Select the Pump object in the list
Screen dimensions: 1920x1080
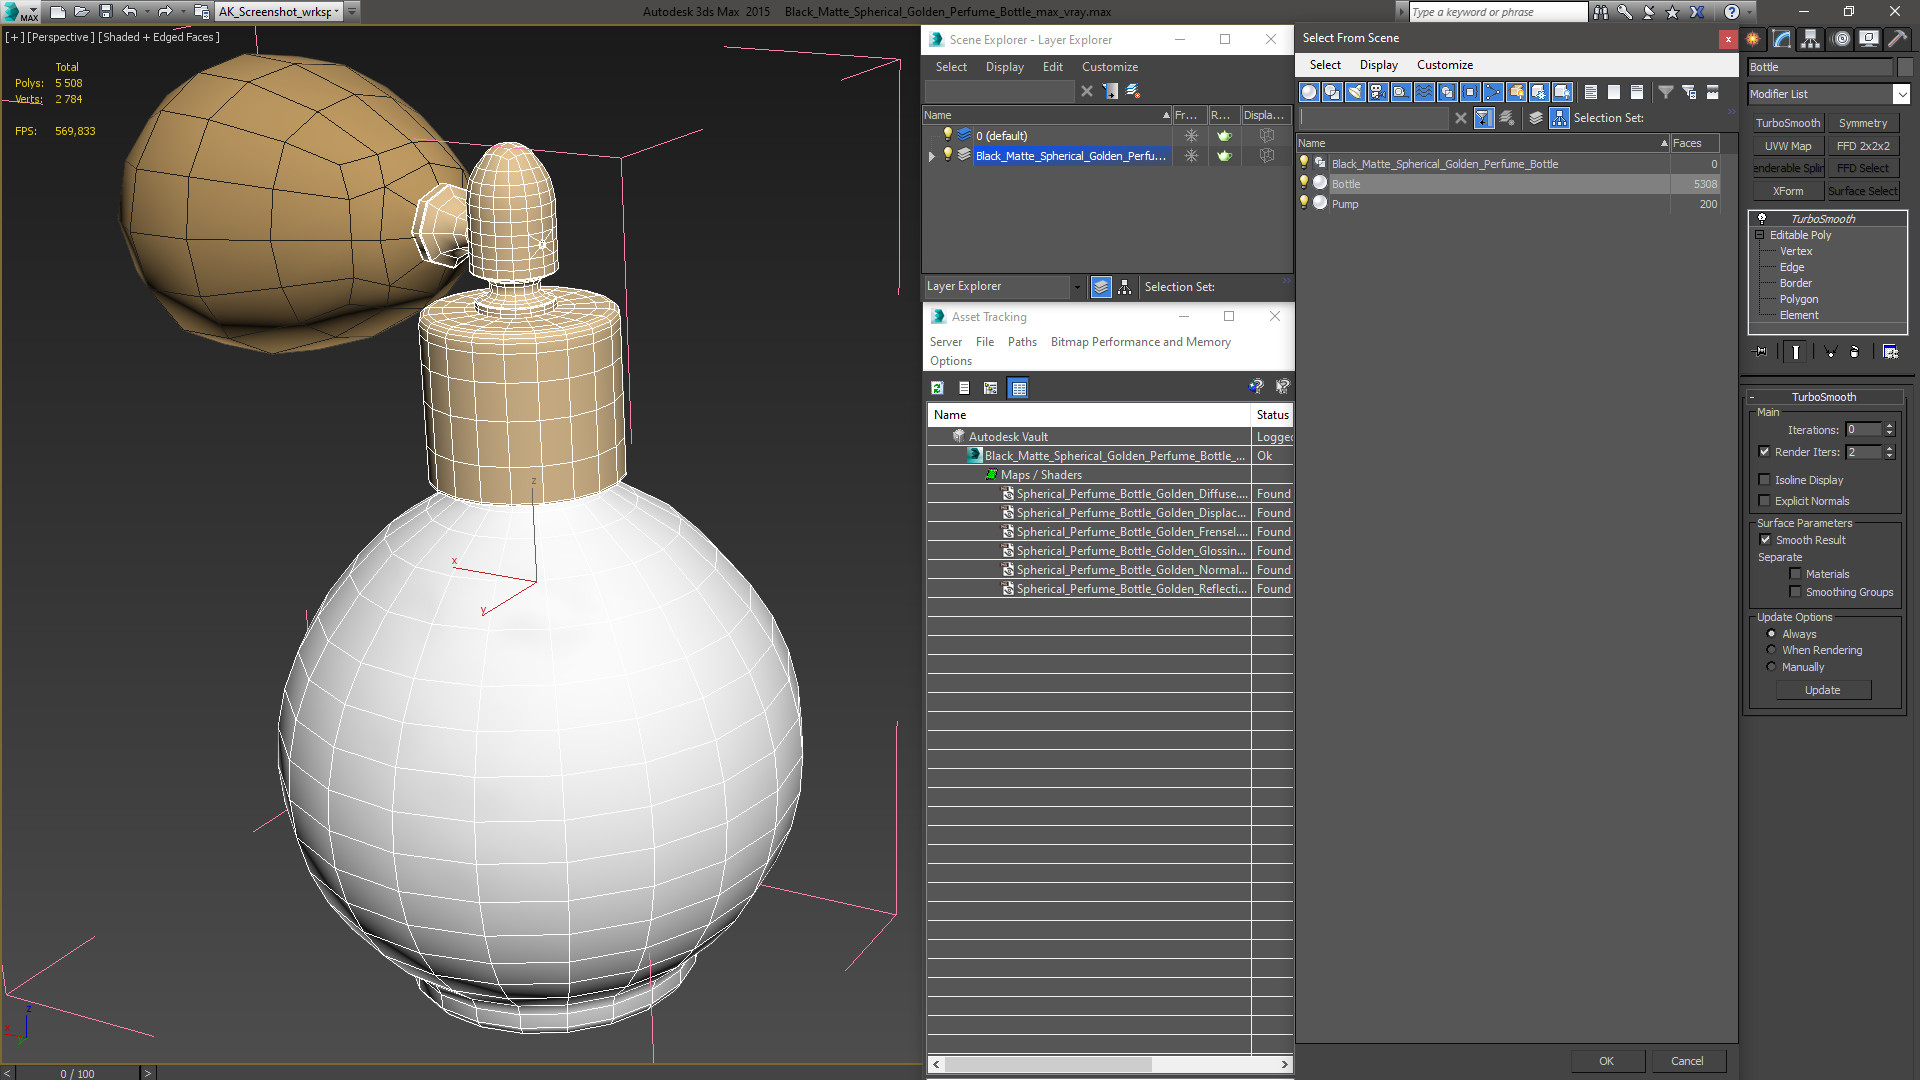tap(1345, 204)
